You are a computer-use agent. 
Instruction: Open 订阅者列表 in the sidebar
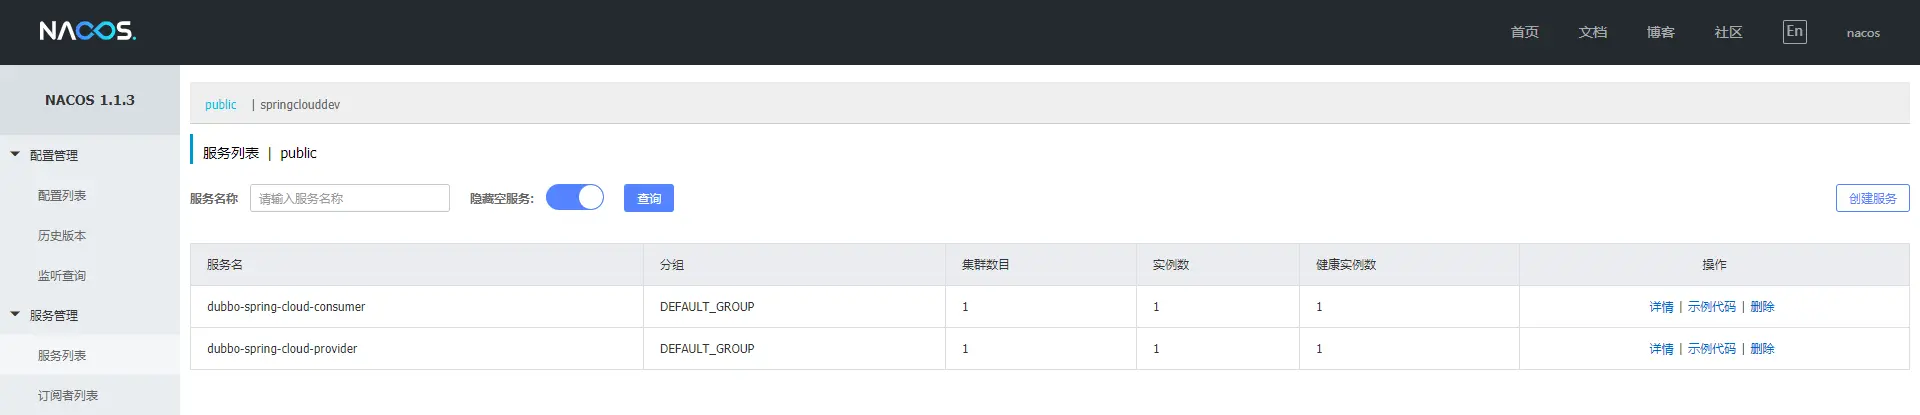coord(68,395)
